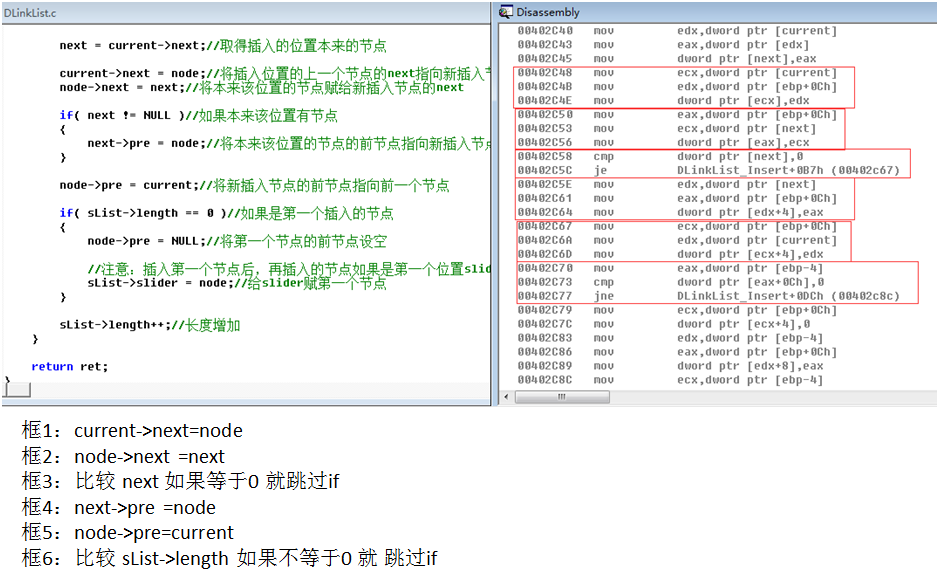Select disassembly address 00402C48

[x=545, y=73]
